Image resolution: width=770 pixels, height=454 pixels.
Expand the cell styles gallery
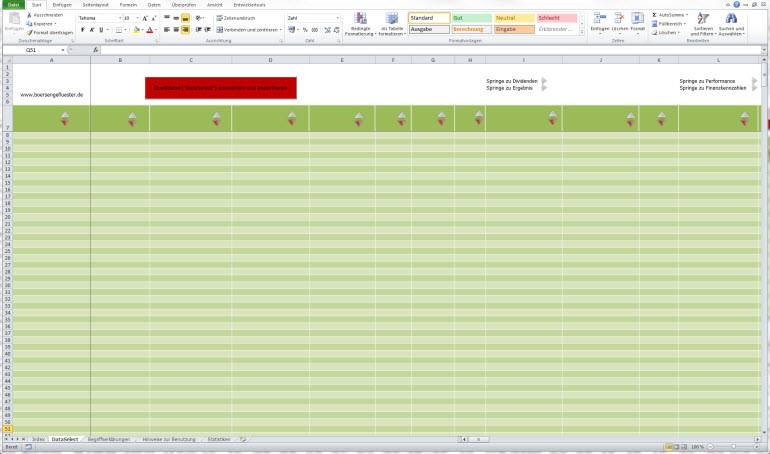[x=582, y=32]
